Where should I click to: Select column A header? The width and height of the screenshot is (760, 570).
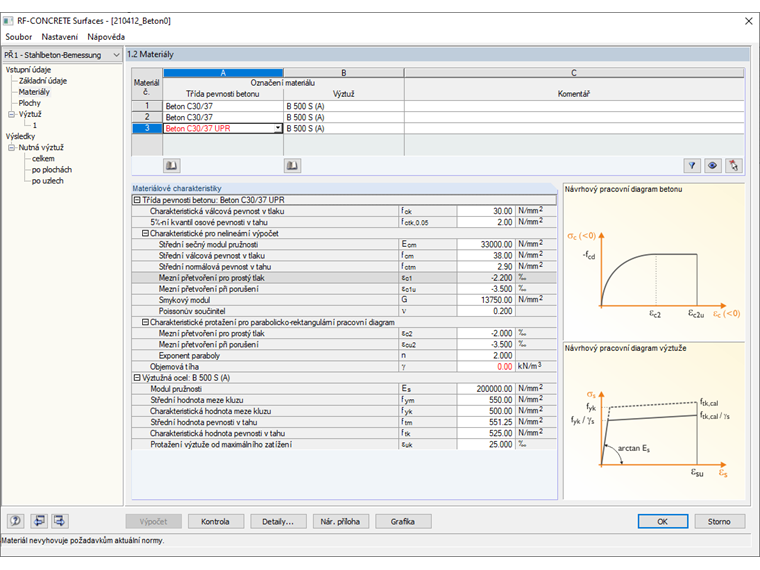223,73
